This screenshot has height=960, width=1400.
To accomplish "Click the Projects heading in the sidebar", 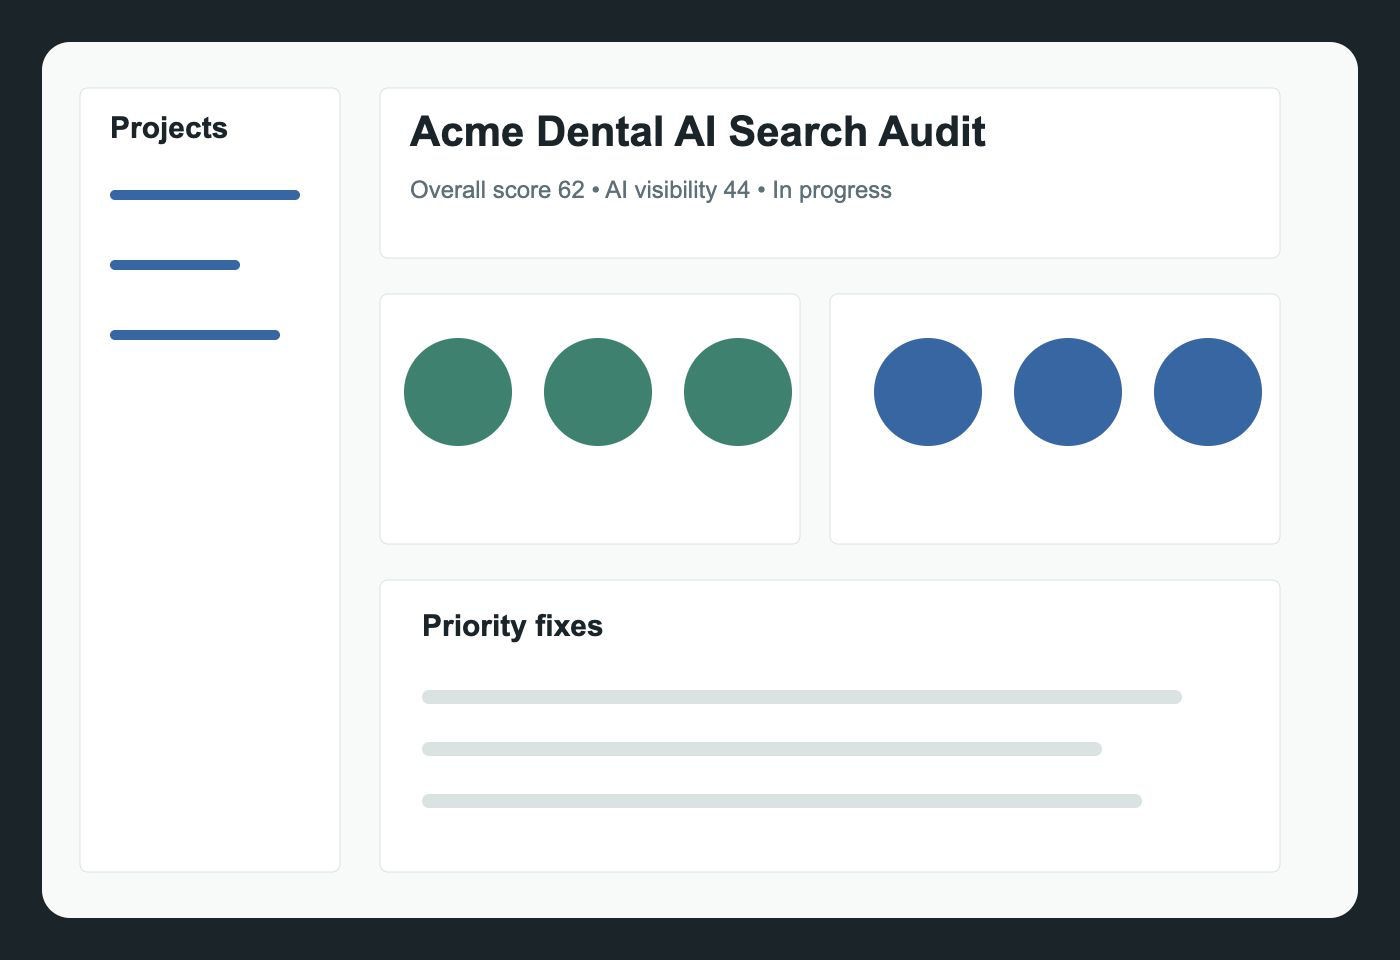I will [169, 128].
